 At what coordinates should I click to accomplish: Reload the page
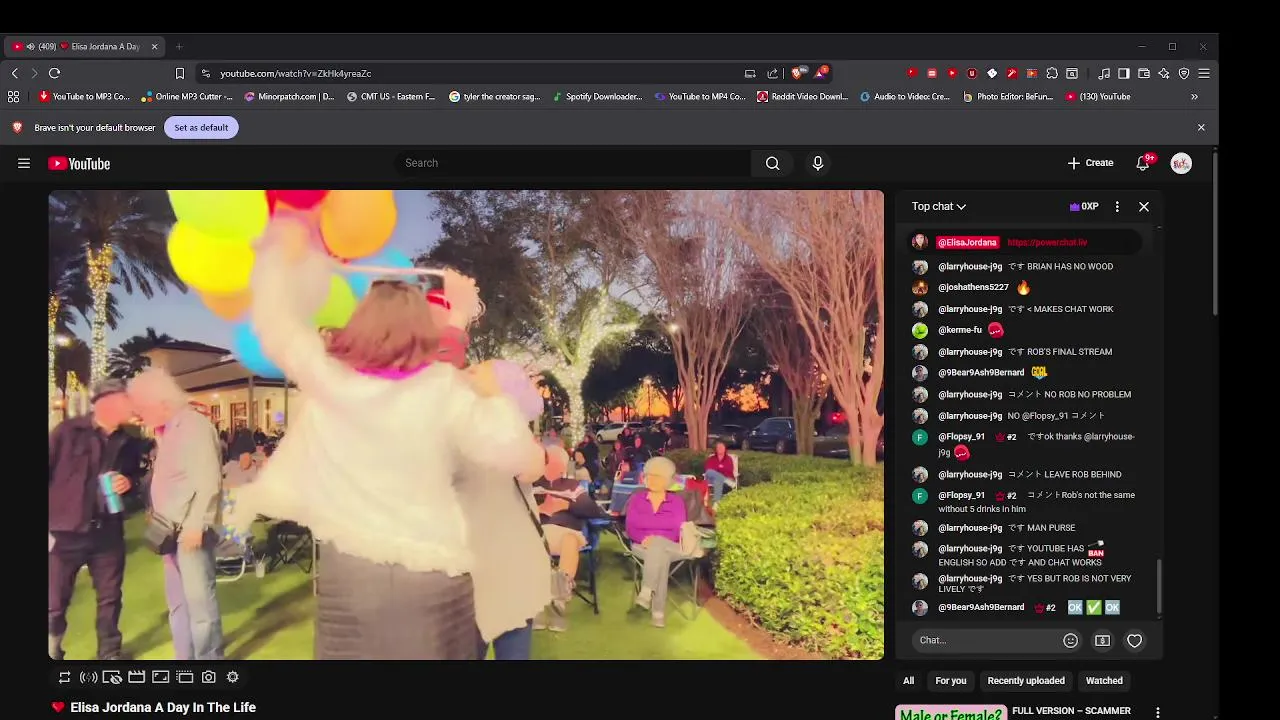click(54, 73)
